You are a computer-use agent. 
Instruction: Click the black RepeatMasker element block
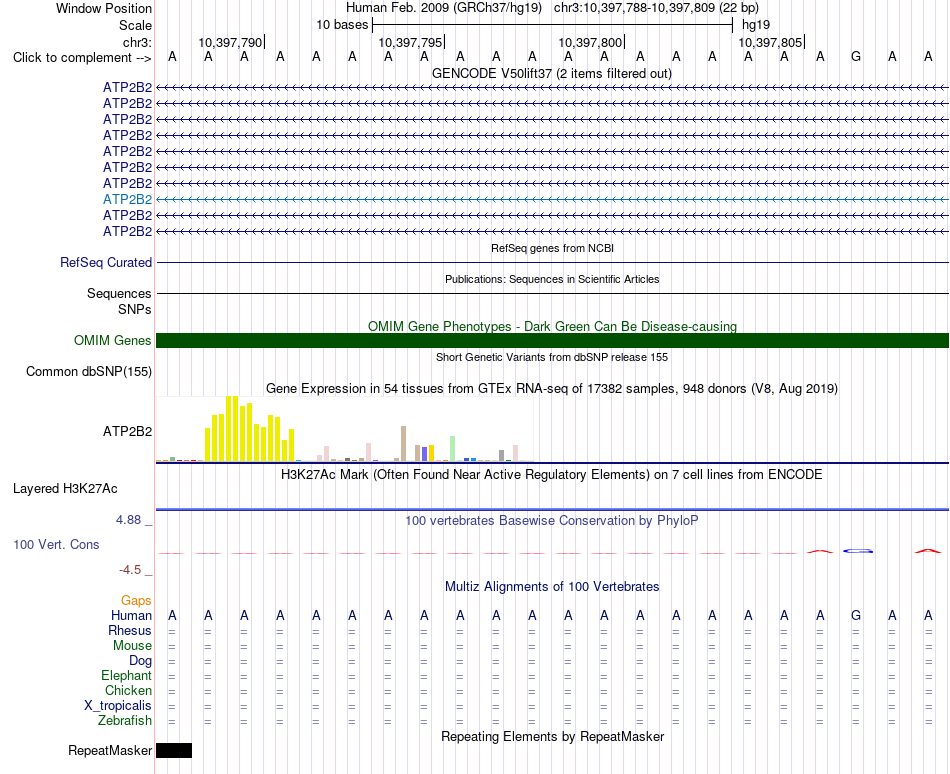[174, 750]
